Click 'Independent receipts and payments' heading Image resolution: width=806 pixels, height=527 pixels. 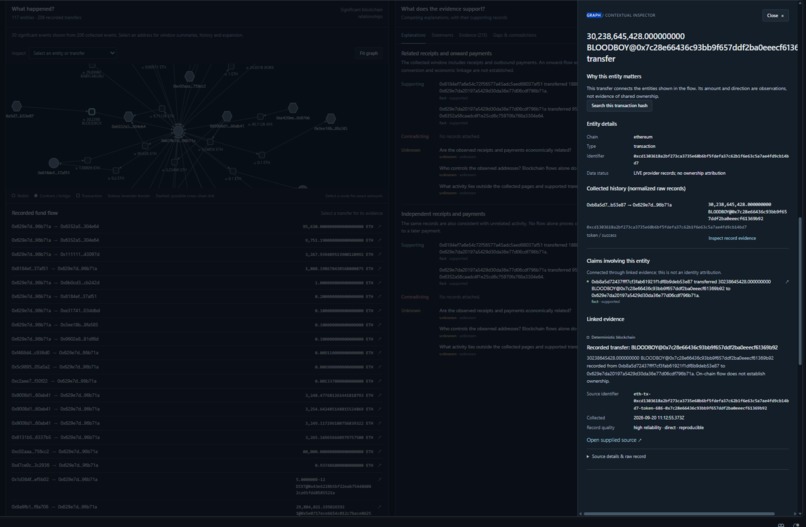point(443,214)
